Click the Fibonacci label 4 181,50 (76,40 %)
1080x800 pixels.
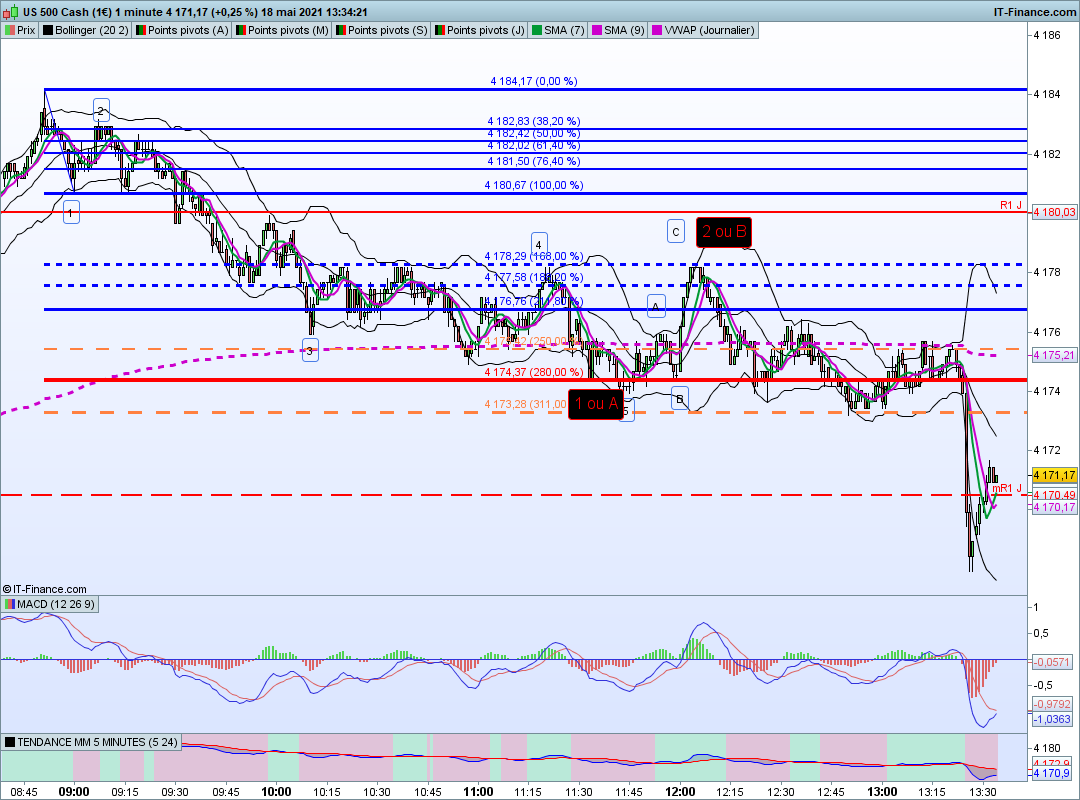(x=534, y=161)
